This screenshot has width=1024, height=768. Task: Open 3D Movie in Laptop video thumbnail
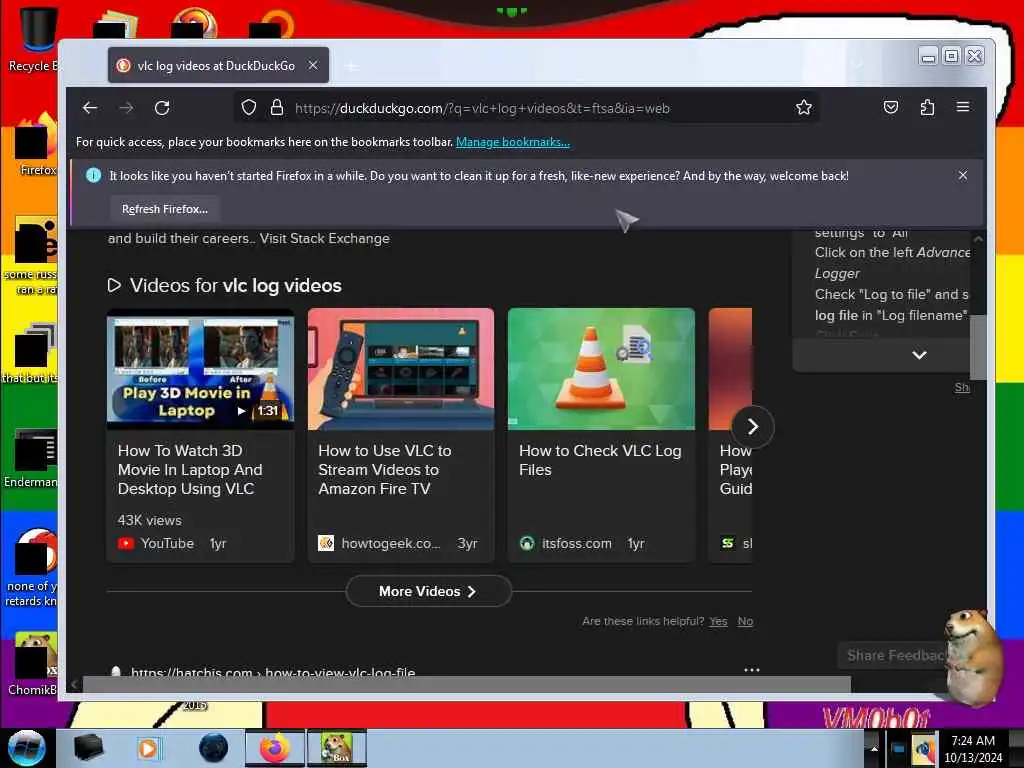[200, 369]
